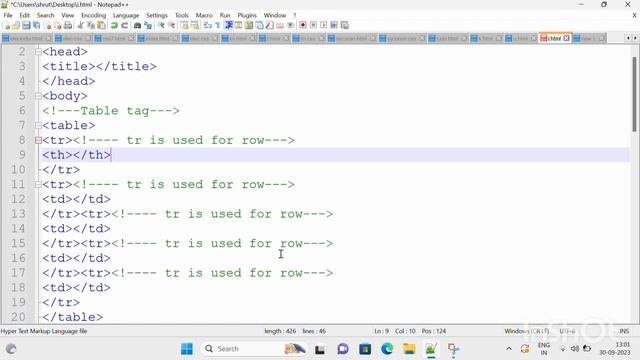Zoom in using the toolbar magnifier
Screen dimensions: 640x360
(161, 25)
